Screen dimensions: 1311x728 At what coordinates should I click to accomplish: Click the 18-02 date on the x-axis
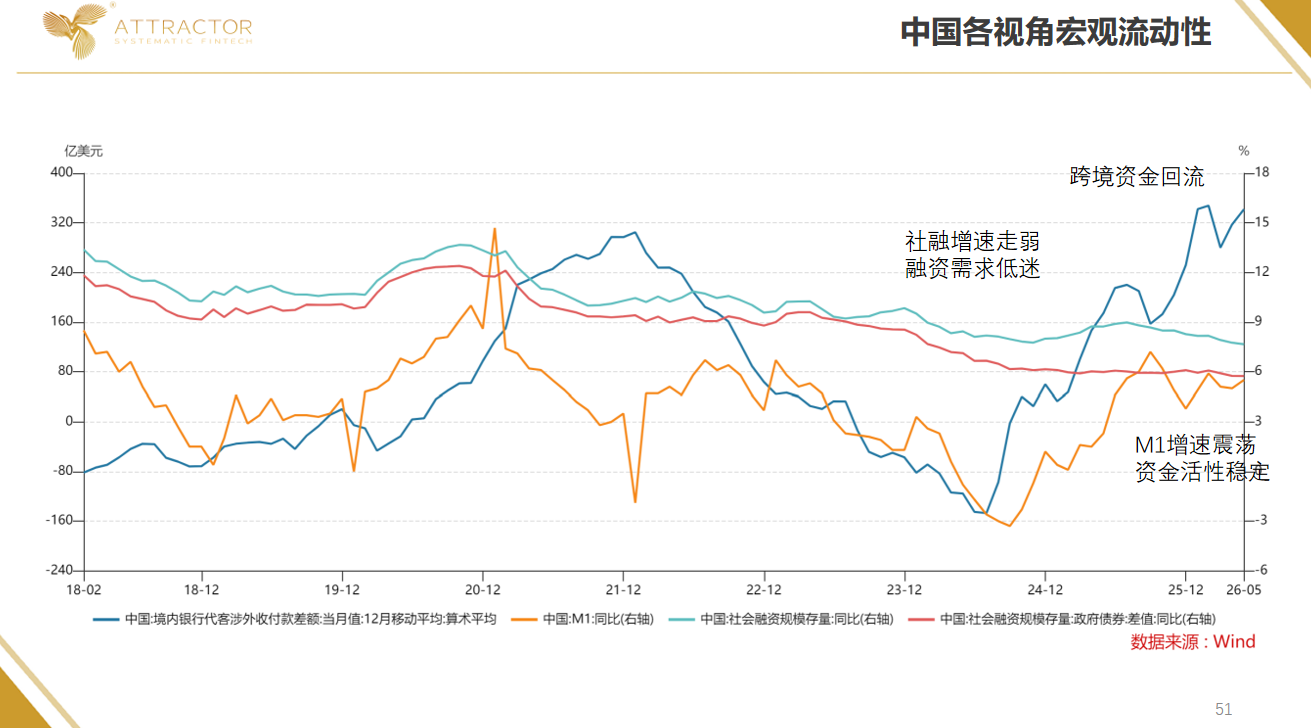84,589
